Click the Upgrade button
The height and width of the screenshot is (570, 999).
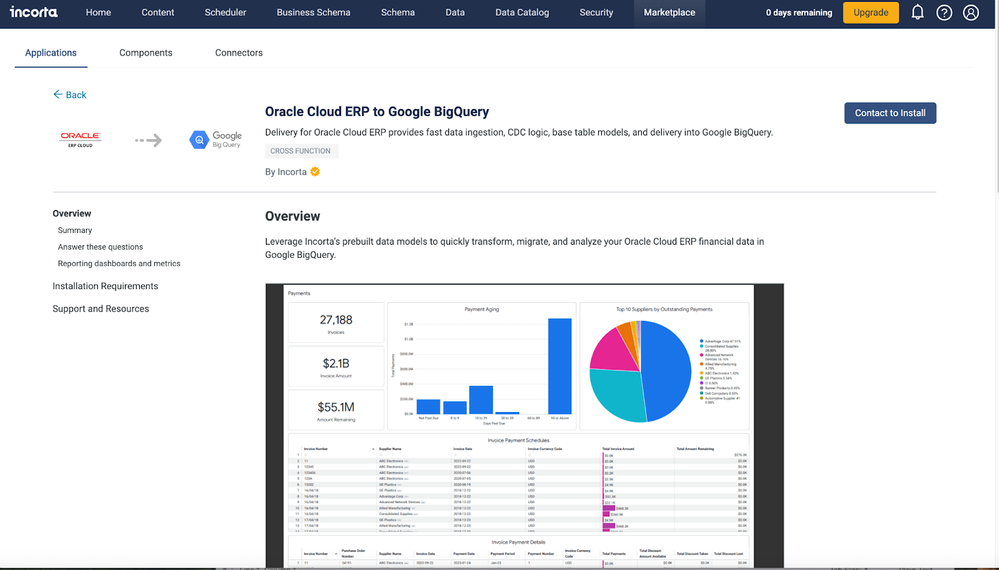[x=870, y=13]
